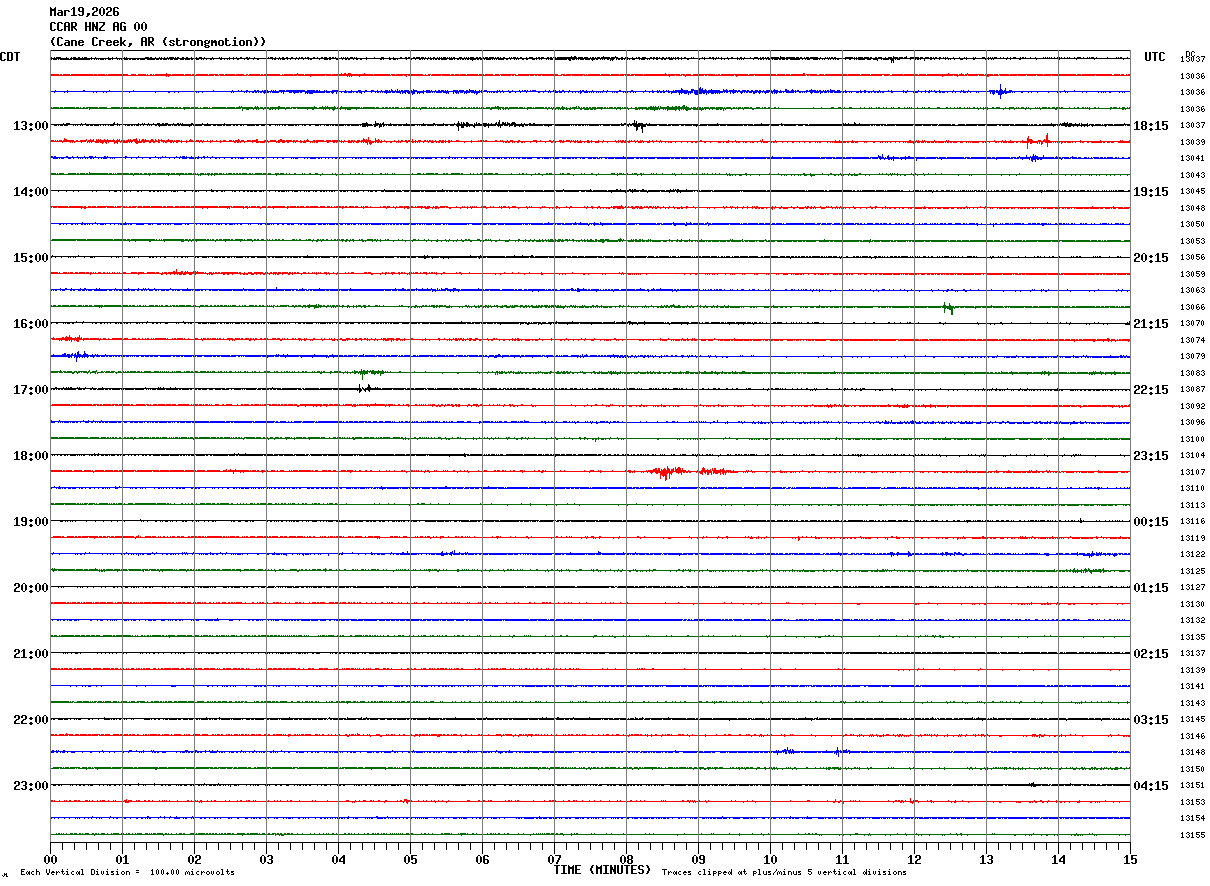The image size is (1210, 886).
Task: Select the 13:00 CDT time label
Action: click(30, 126)
